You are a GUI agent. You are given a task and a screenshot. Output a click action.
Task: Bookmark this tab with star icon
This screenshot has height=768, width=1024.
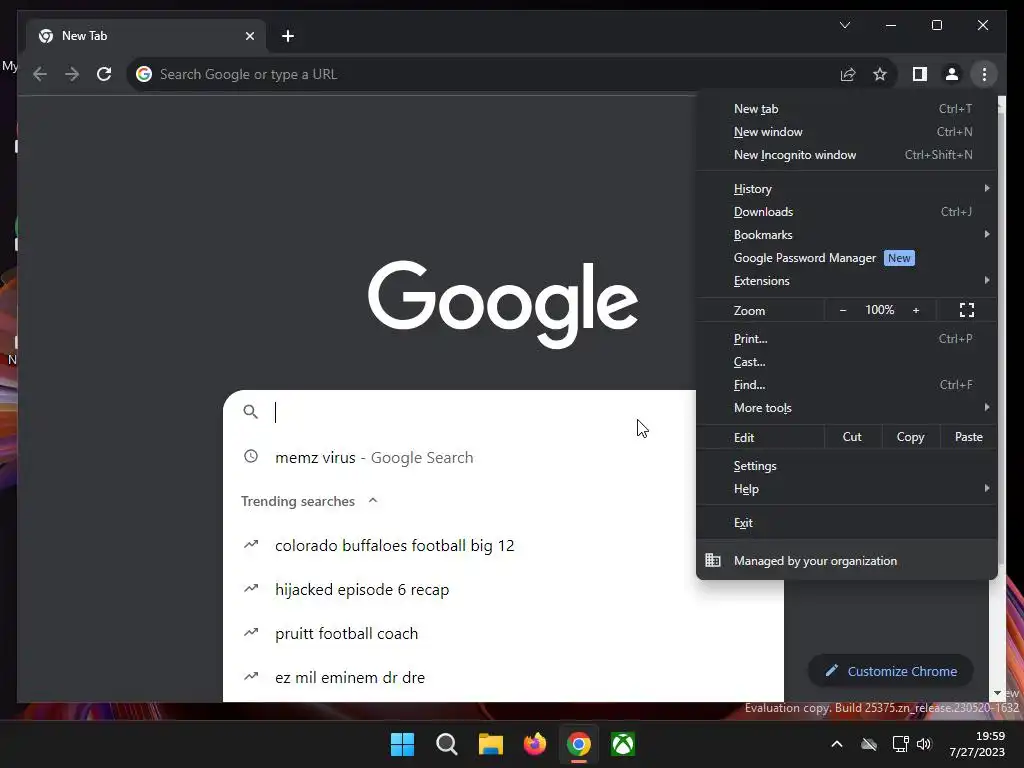880,74
